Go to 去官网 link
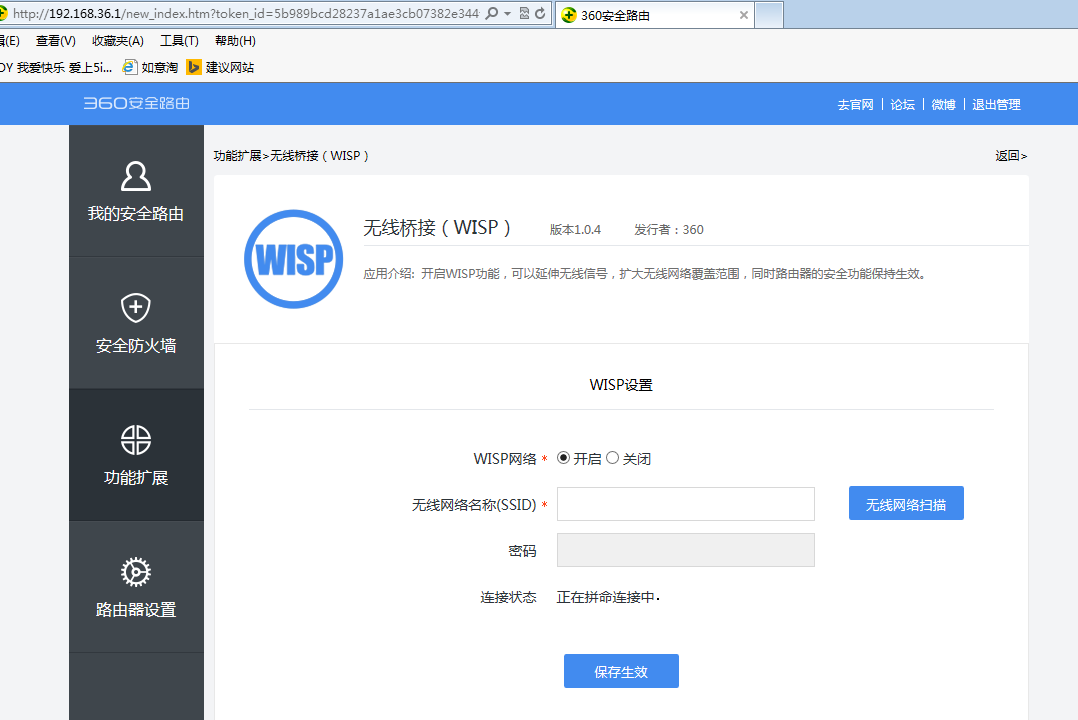The width and height of the screenshot is (1078, 720). pos(855,105)
